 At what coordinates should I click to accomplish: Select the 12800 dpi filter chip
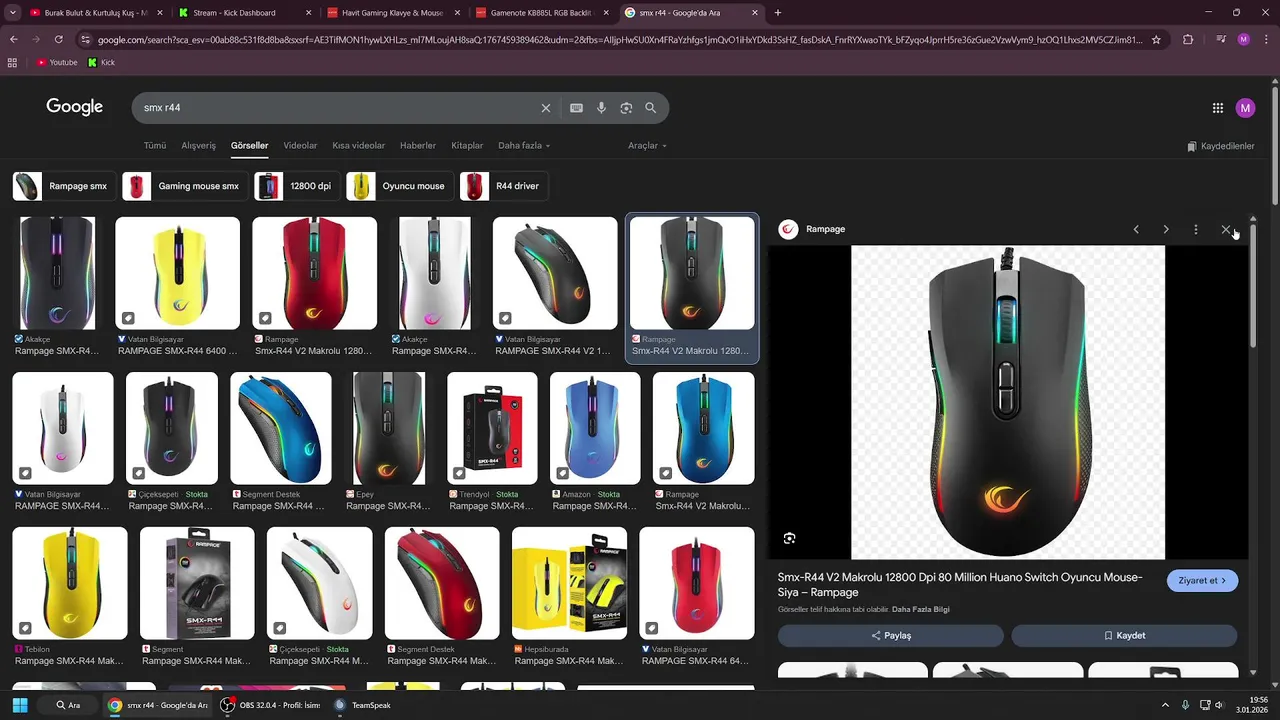click(296, 186)
